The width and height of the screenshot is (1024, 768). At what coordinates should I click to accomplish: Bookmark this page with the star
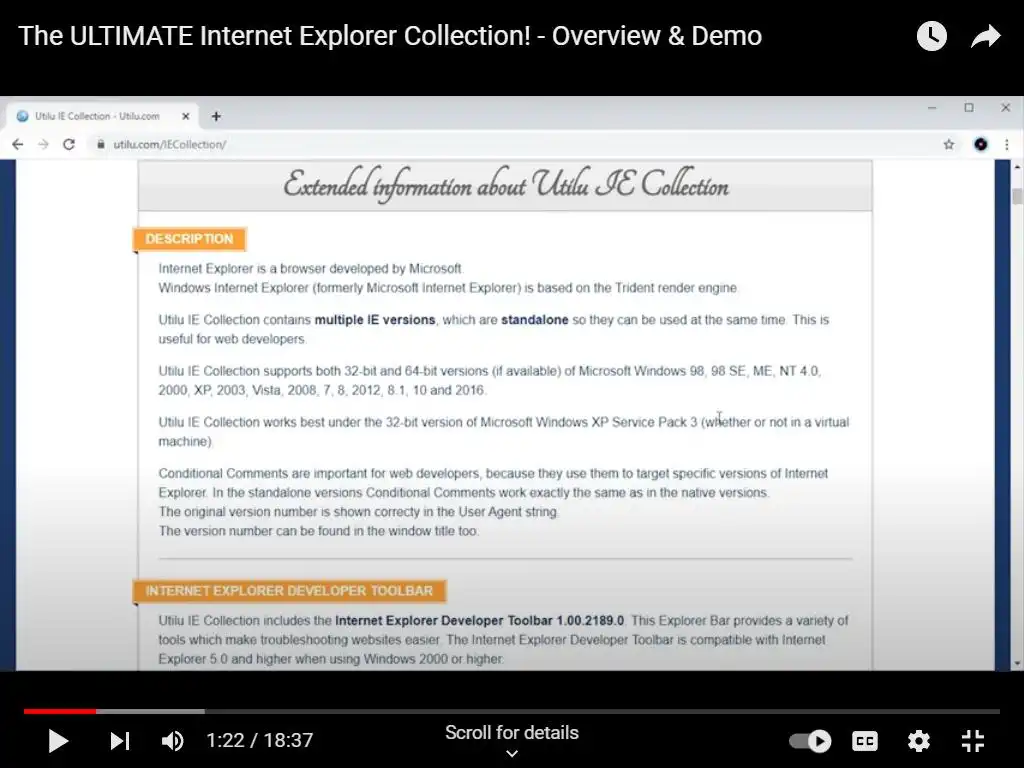(x=949, y=144)
